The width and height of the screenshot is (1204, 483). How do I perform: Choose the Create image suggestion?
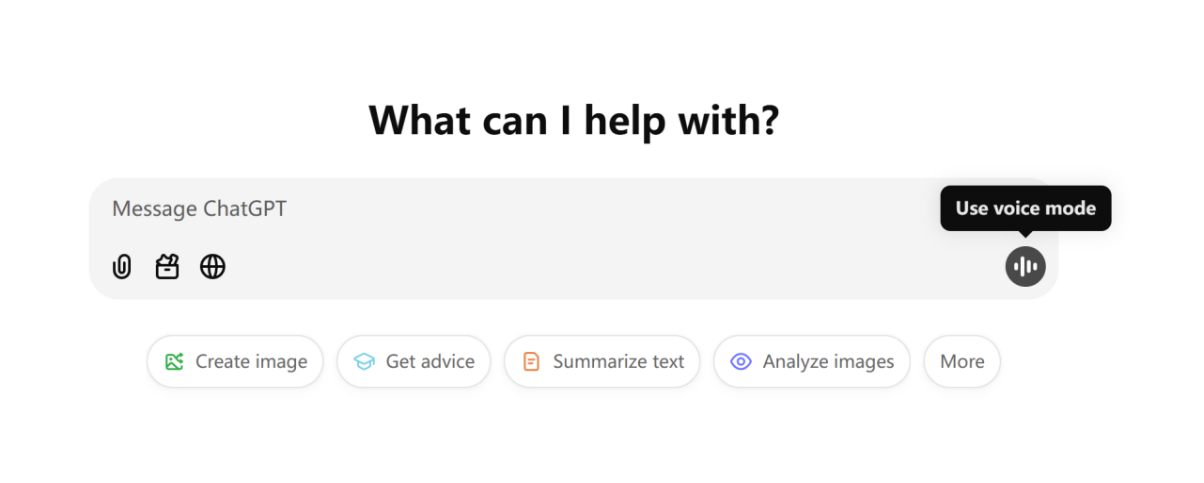pos(235,361)
